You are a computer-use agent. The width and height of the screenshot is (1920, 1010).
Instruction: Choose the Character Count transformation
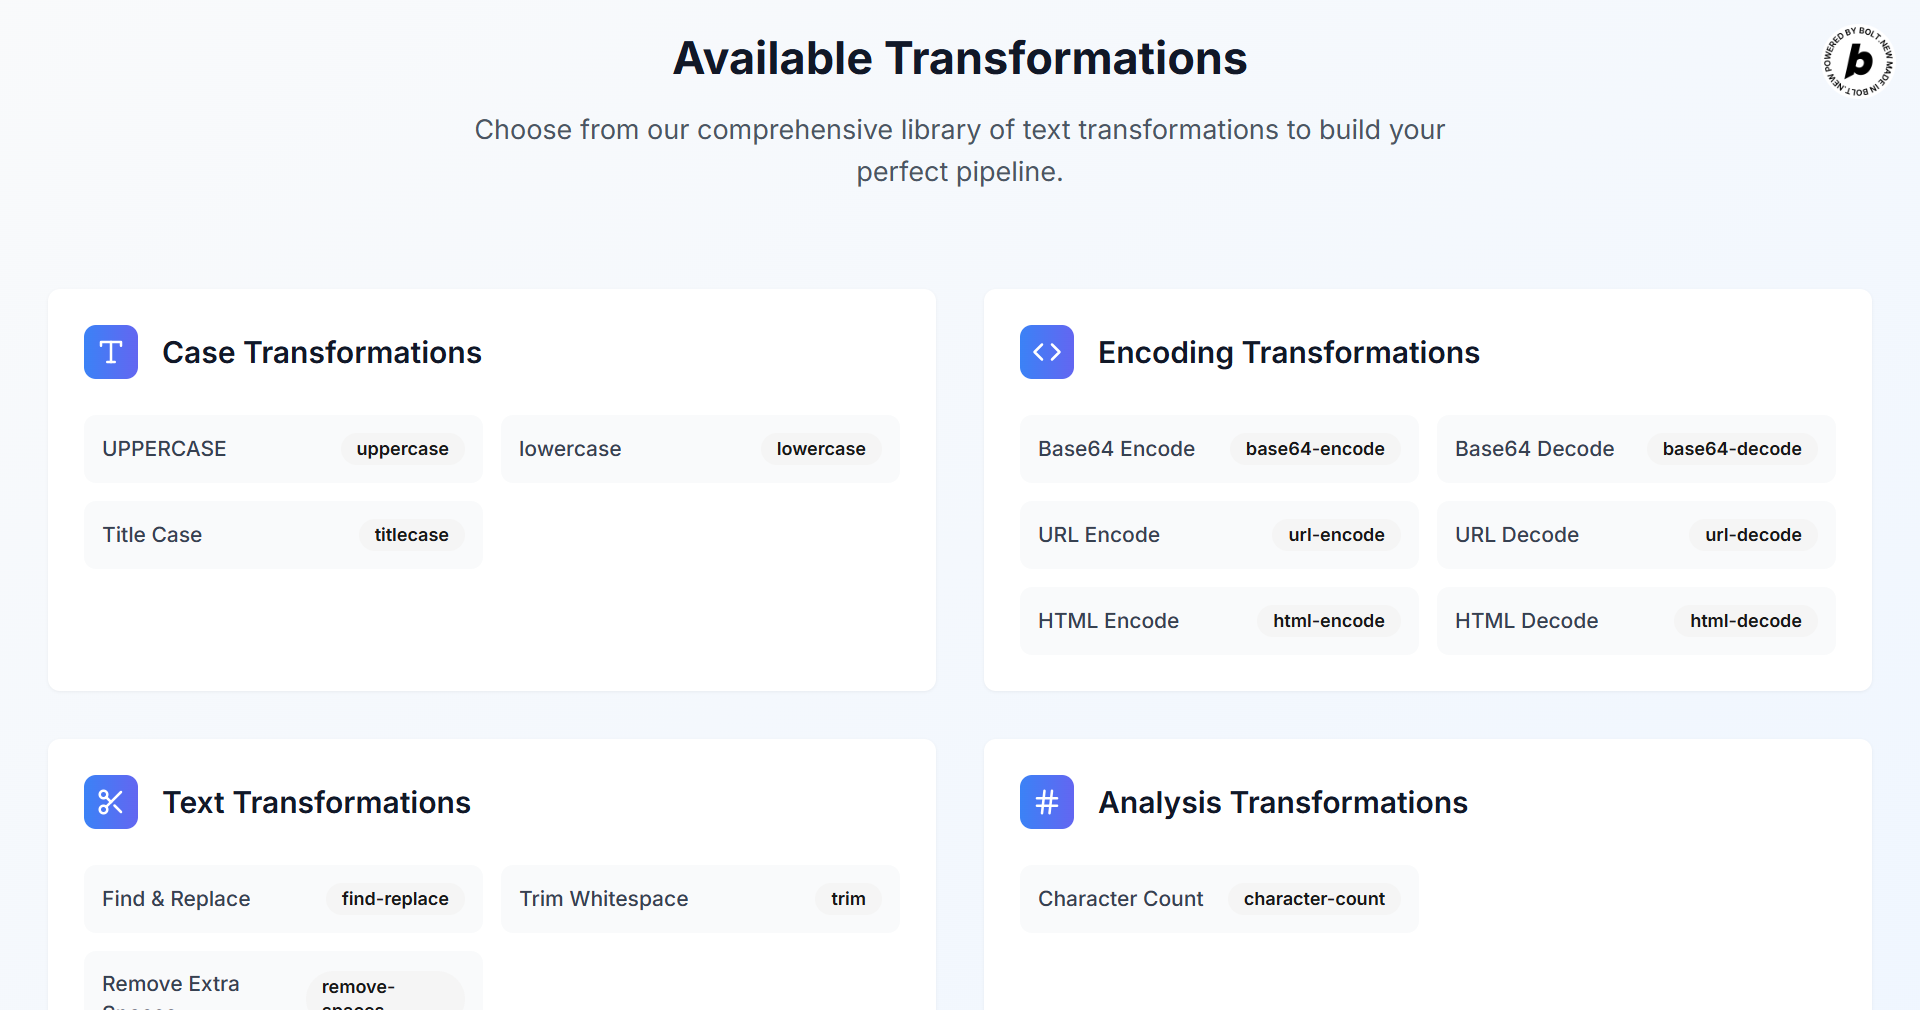(x=1217, y=898)
